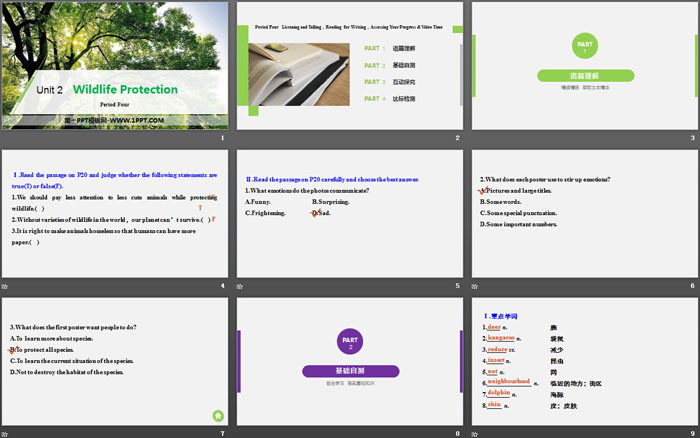Select slide 8 with the purple PART 2 circle

coord(350,361)
